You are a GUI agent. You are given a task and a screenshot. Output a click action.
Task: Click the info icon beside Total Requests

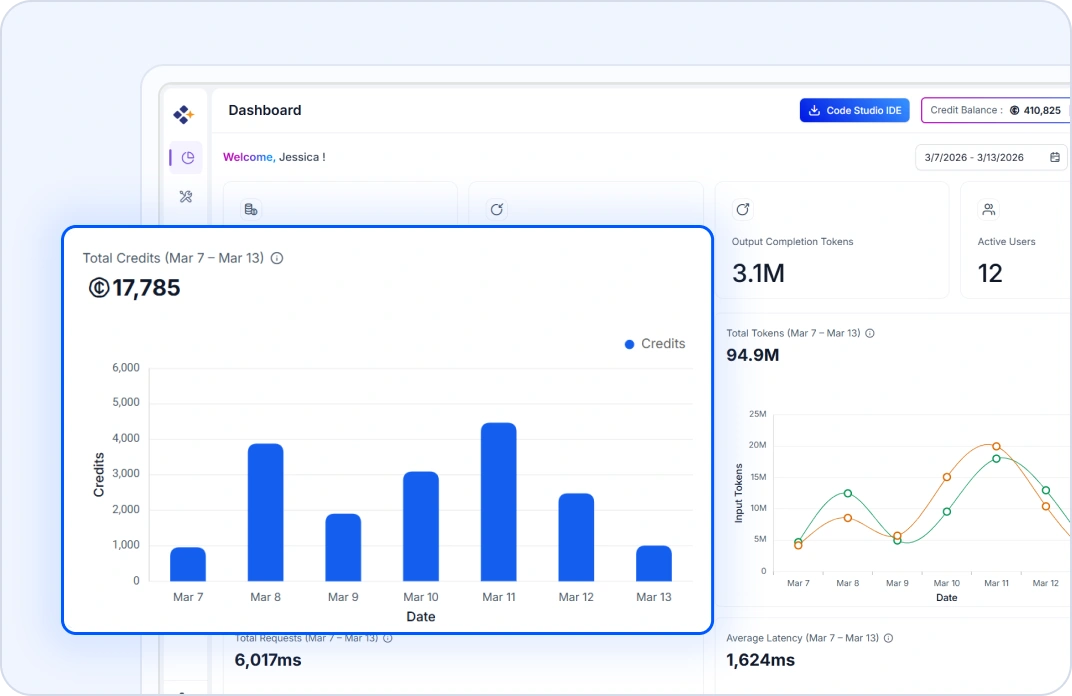[x=388, y=637]
